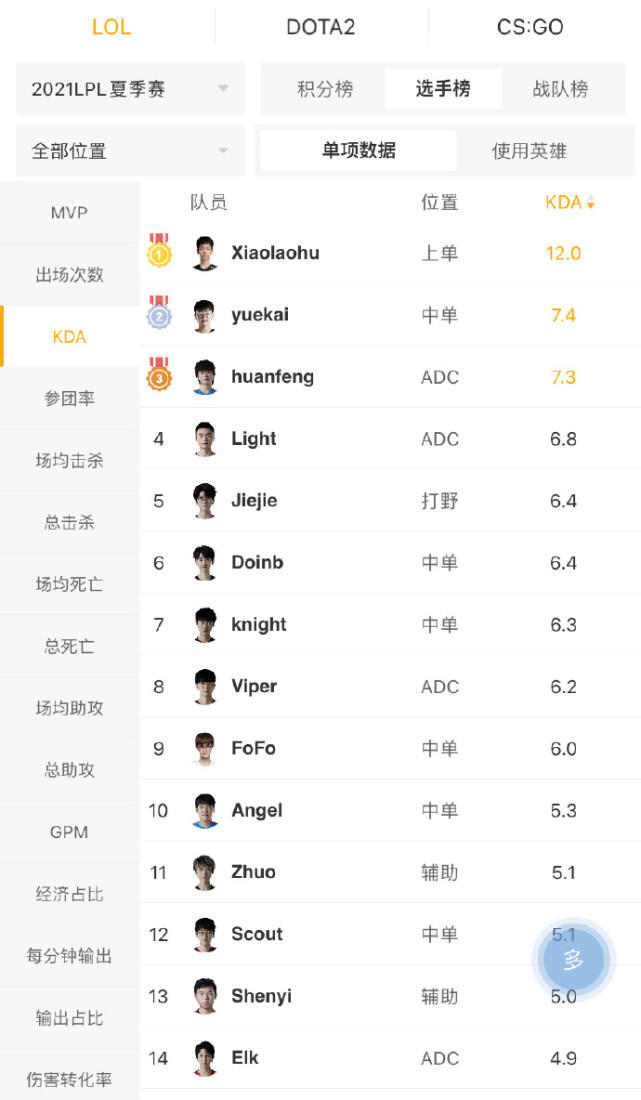The image size is (641, 1100).
Task: Select 单项数据 single stat view
Action: click(x=358, y=151)
